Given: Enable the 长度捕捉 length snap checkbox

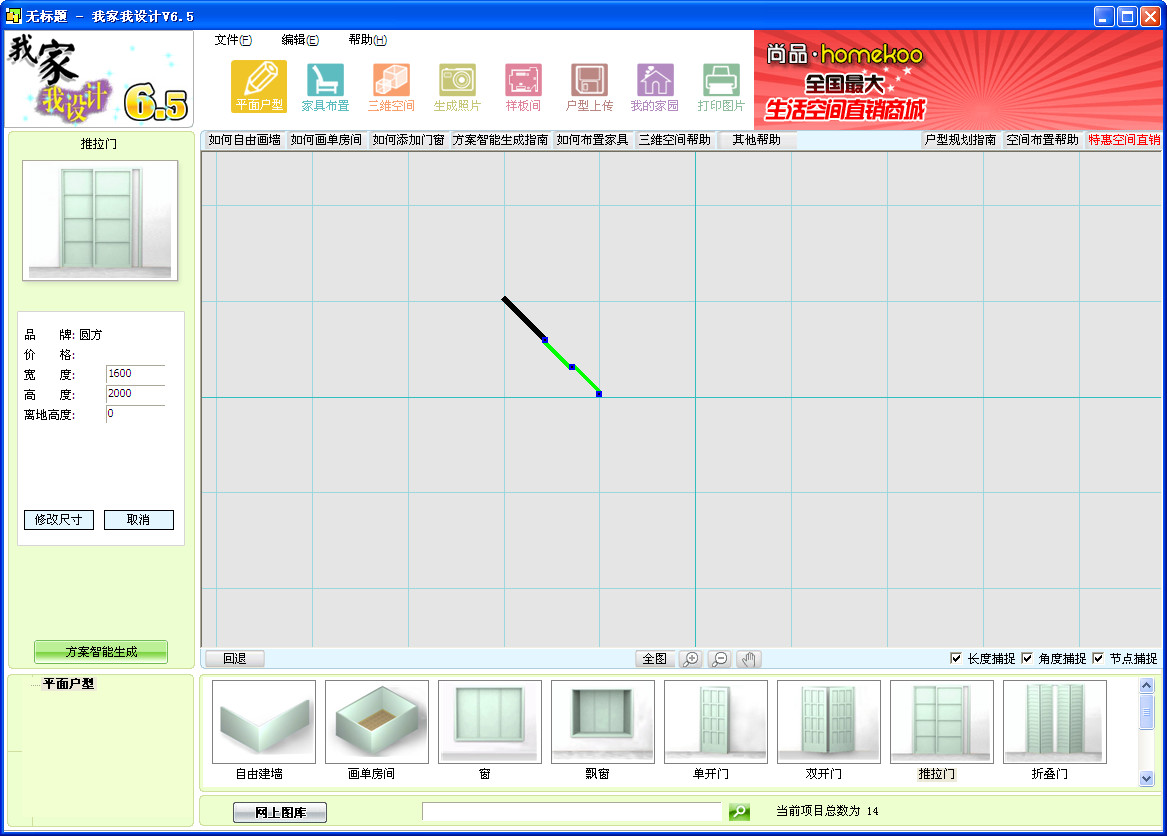Looking at the screenshot, I should (957, 658).
